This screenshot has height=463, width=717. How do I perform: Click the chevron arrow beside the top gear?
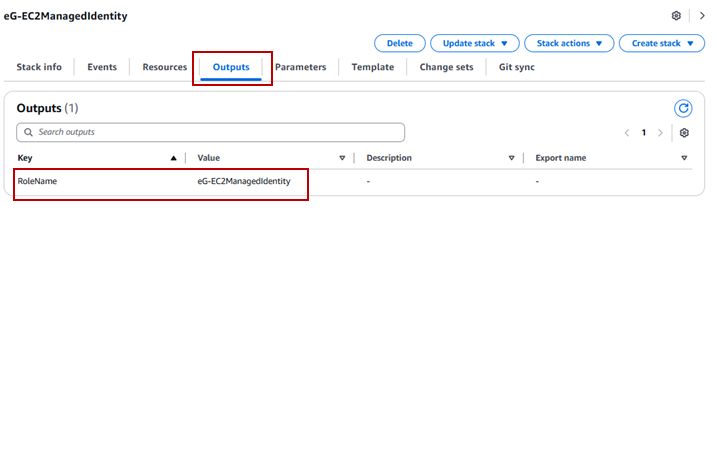[701, 16]
